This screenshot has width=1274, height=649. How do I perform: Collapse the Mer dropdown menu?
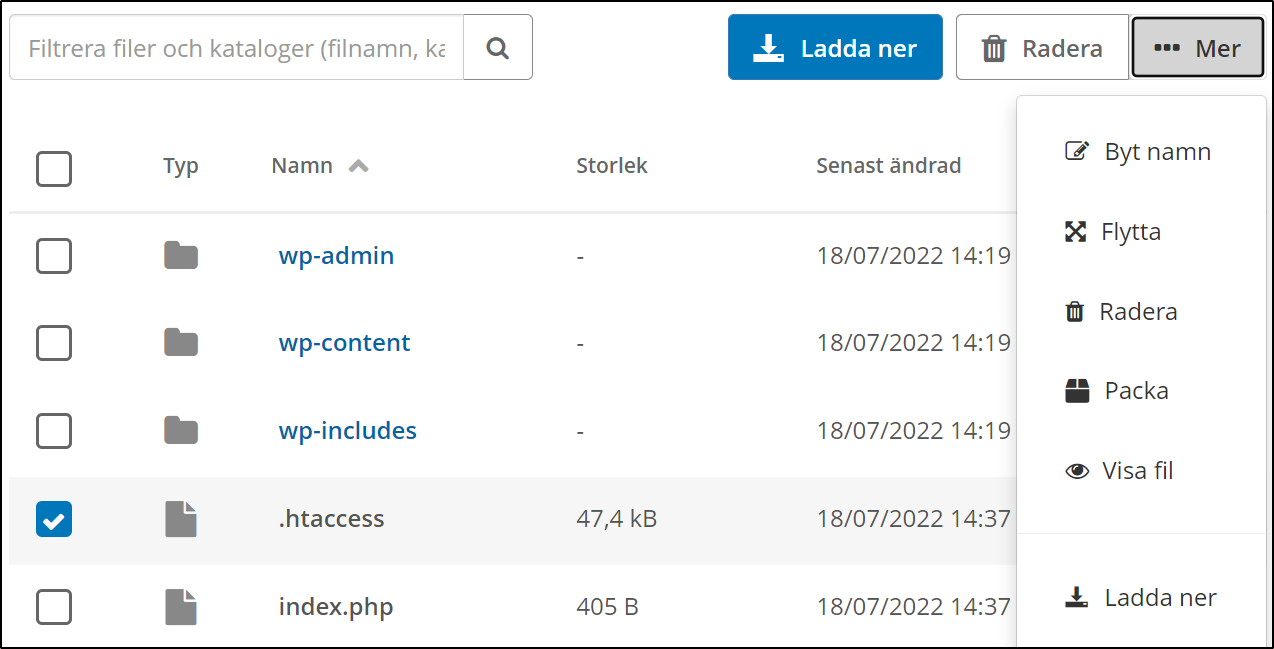click(1197, 46)
